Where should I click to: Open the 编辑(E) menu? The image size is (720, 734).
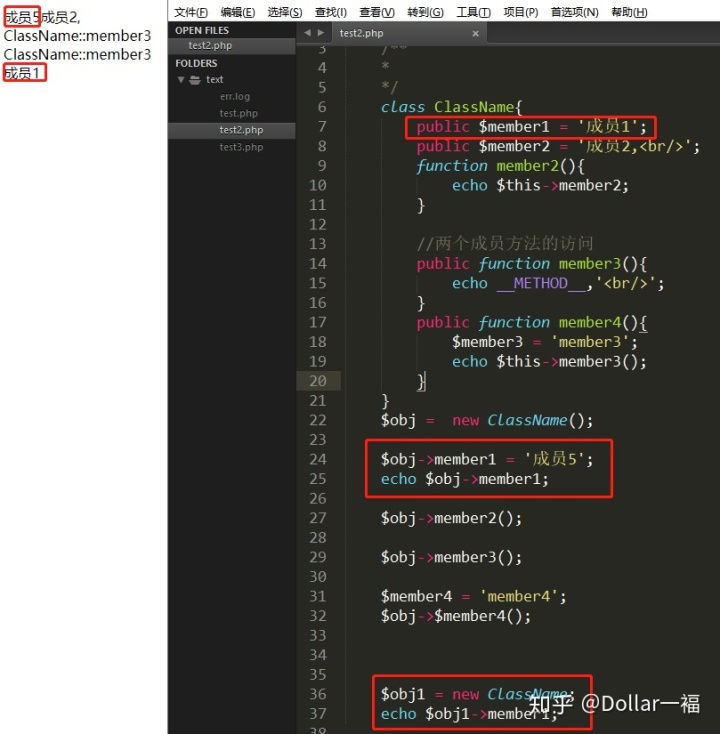238,12
